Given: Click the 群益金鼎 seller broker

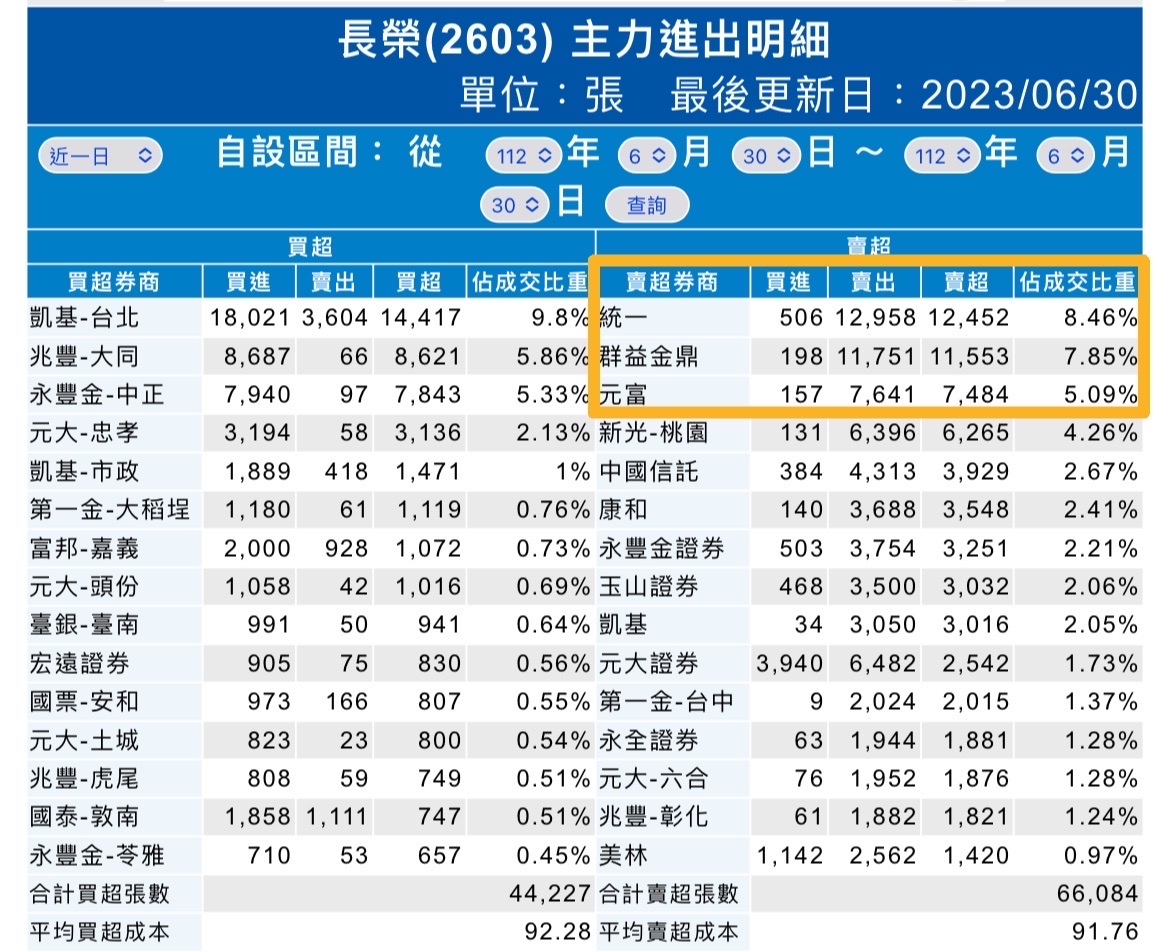Looking at the screenshot, I should tap(648, 357).
